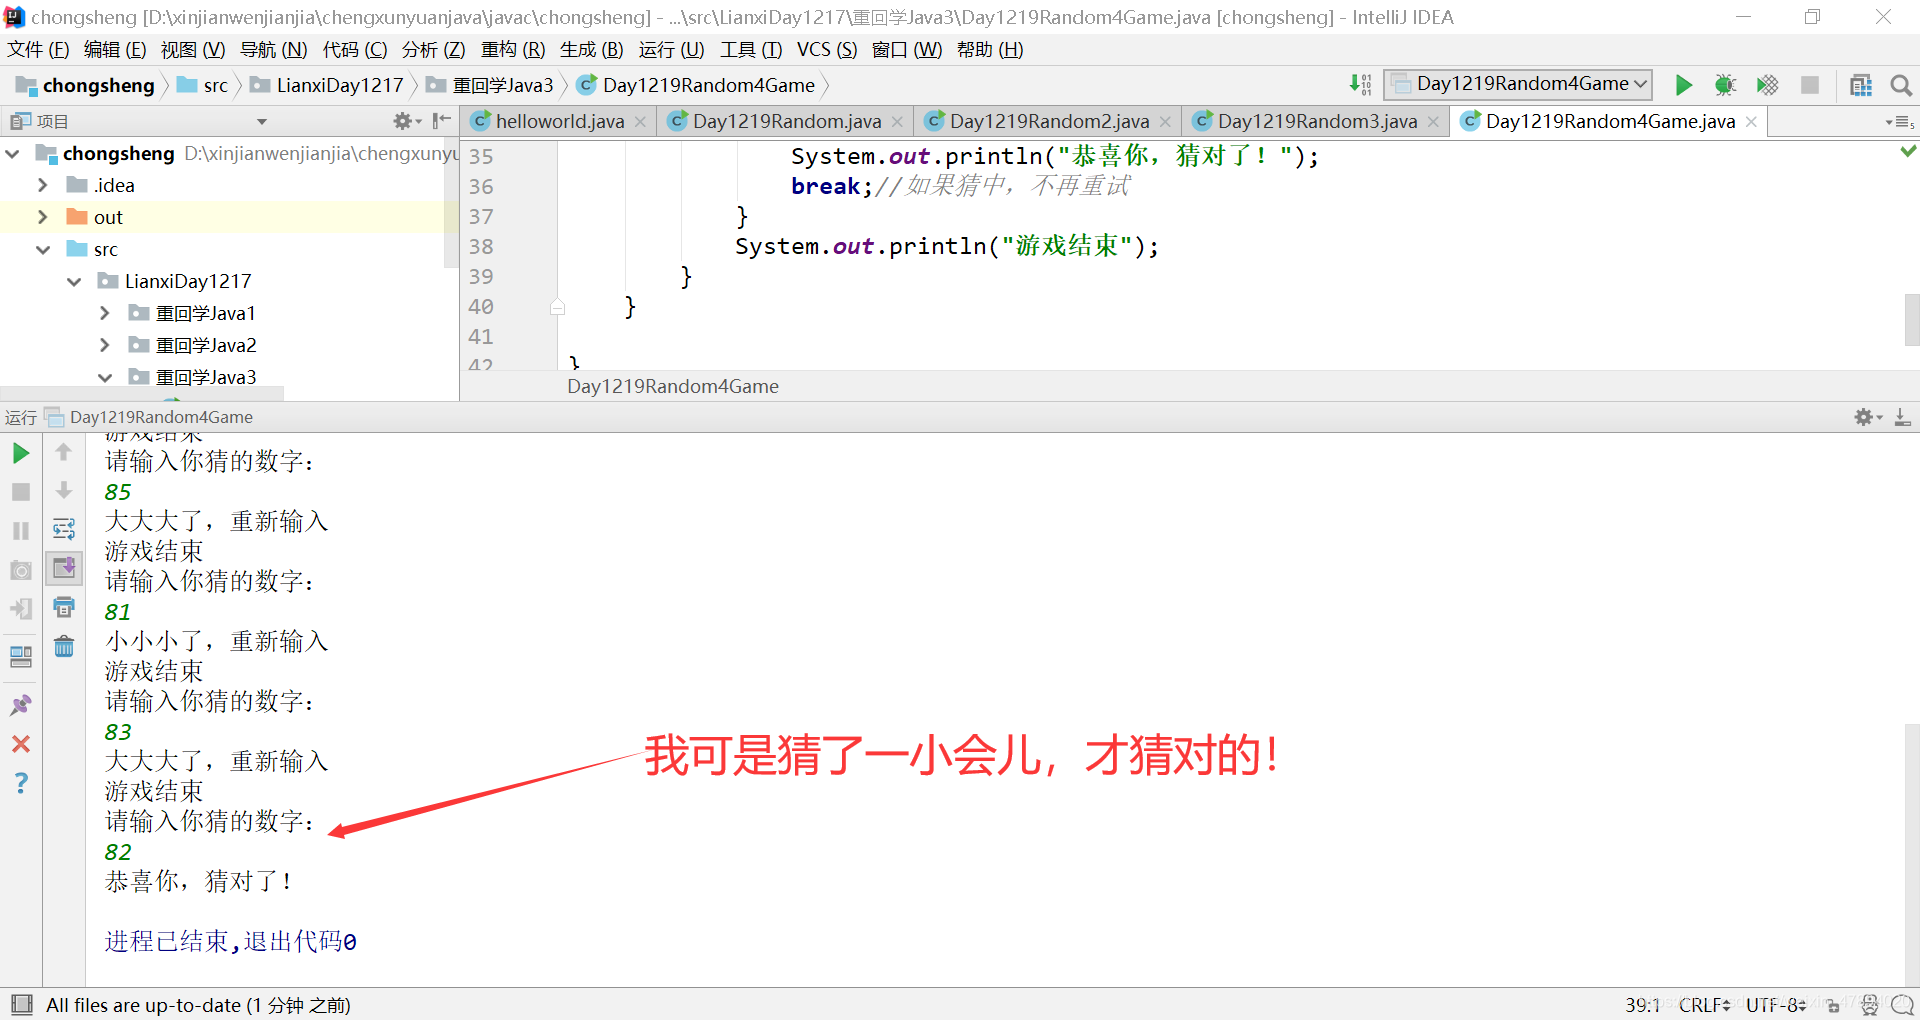
Task: Click editor vertical scrollbar thumb
Action: pos(1911,320)
